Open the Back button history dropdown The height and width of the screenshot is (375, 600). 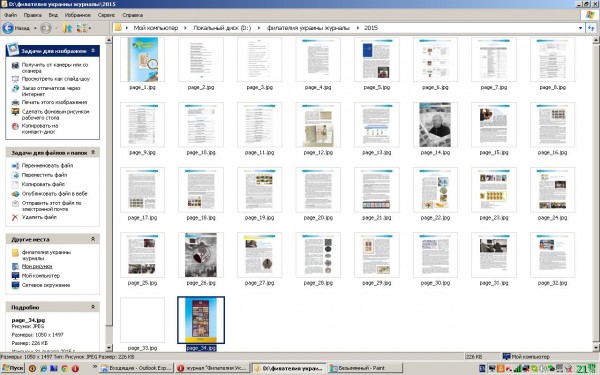click(35, 28)
